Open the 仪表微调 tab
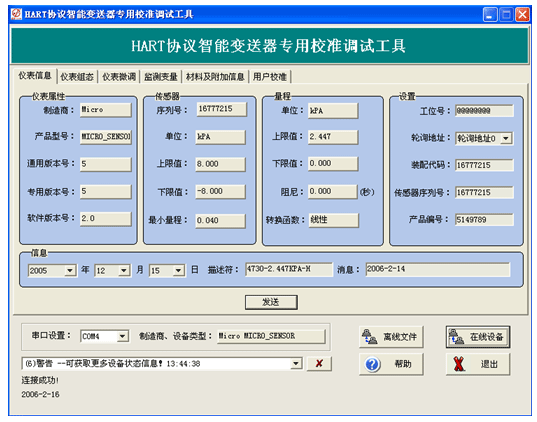537x422 pixels. pos(119,77)
